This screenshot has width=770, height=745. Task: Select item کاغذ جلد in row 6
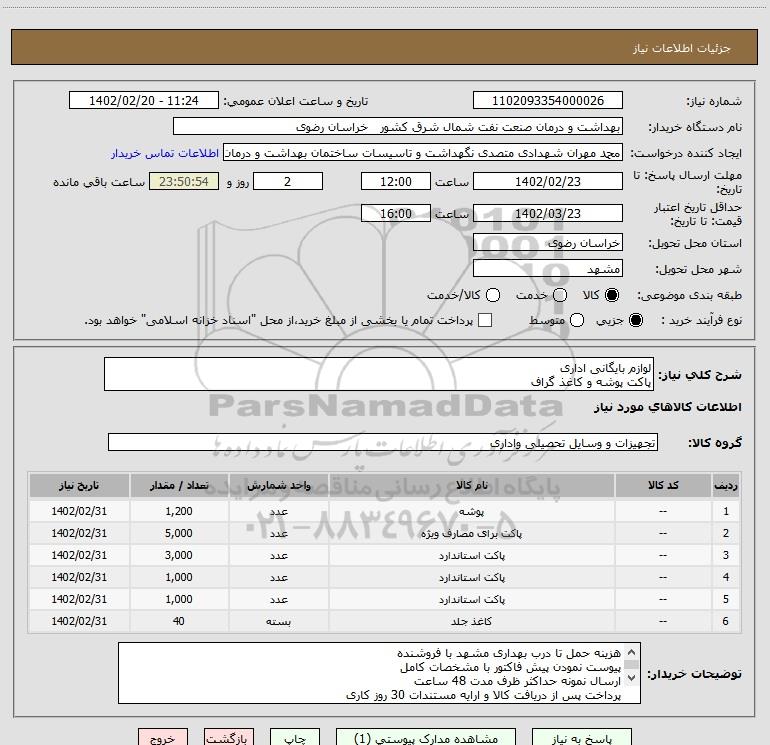471,622
